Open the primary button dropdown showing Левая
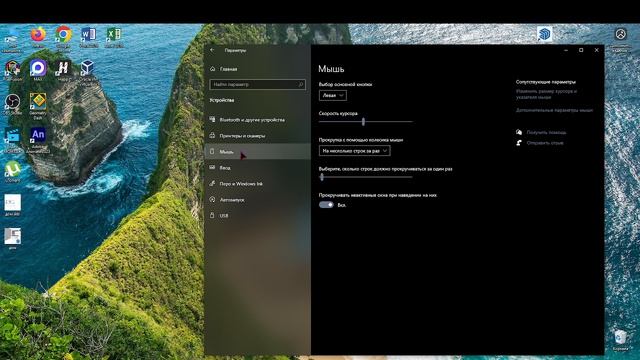 (x=333, y=95)
